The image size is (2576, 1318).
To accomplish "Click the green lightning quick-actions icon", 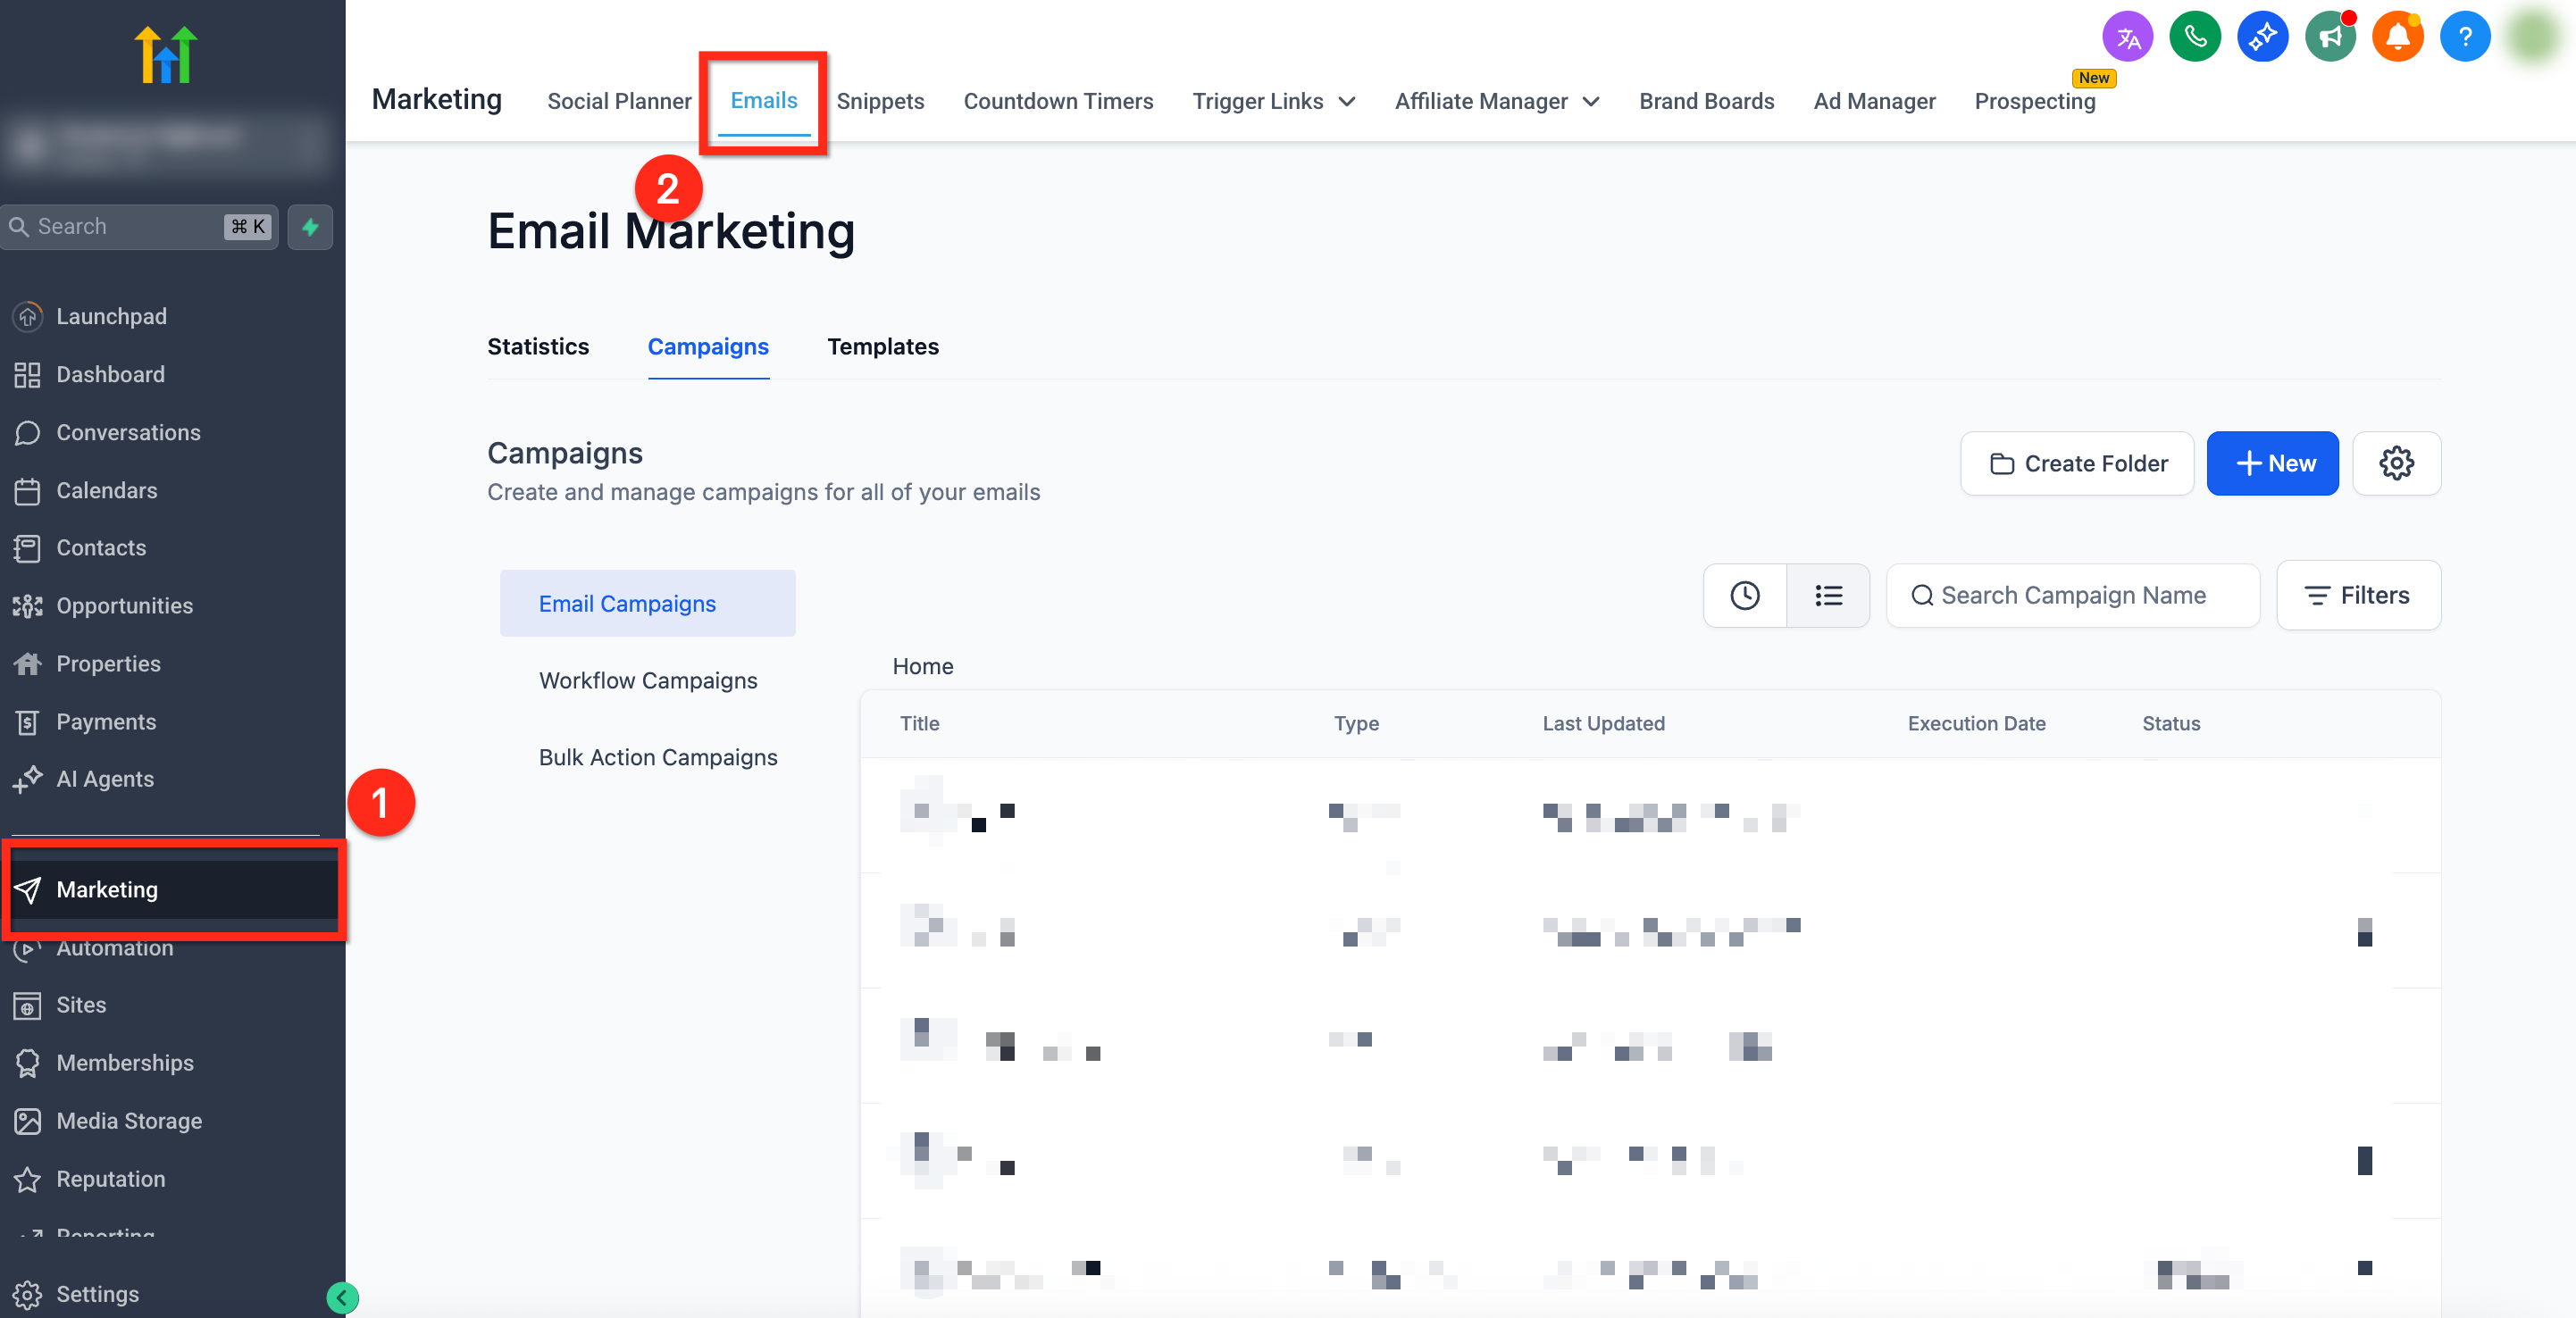I will [310, 227].
